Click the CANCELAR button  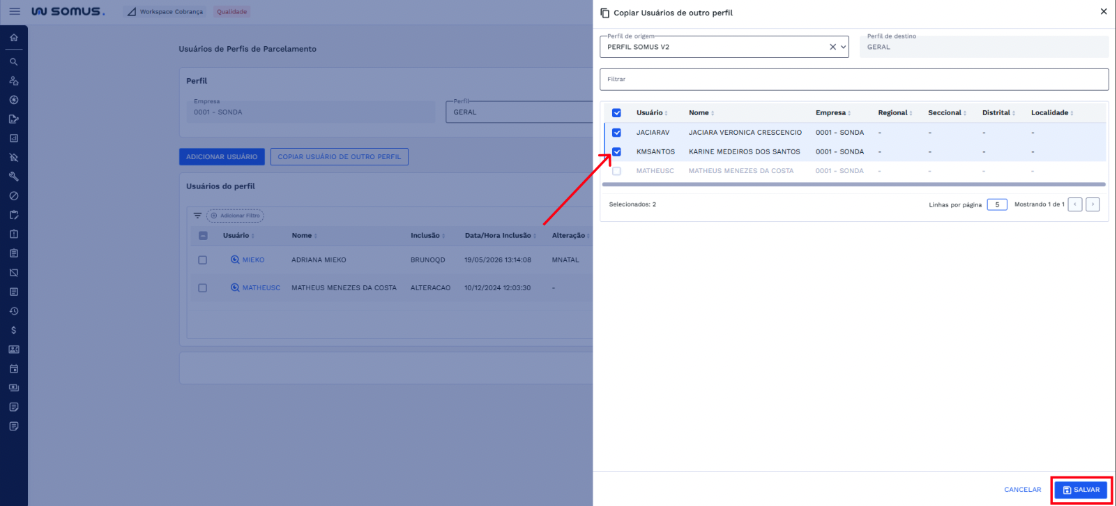(x=1022, y=490)
